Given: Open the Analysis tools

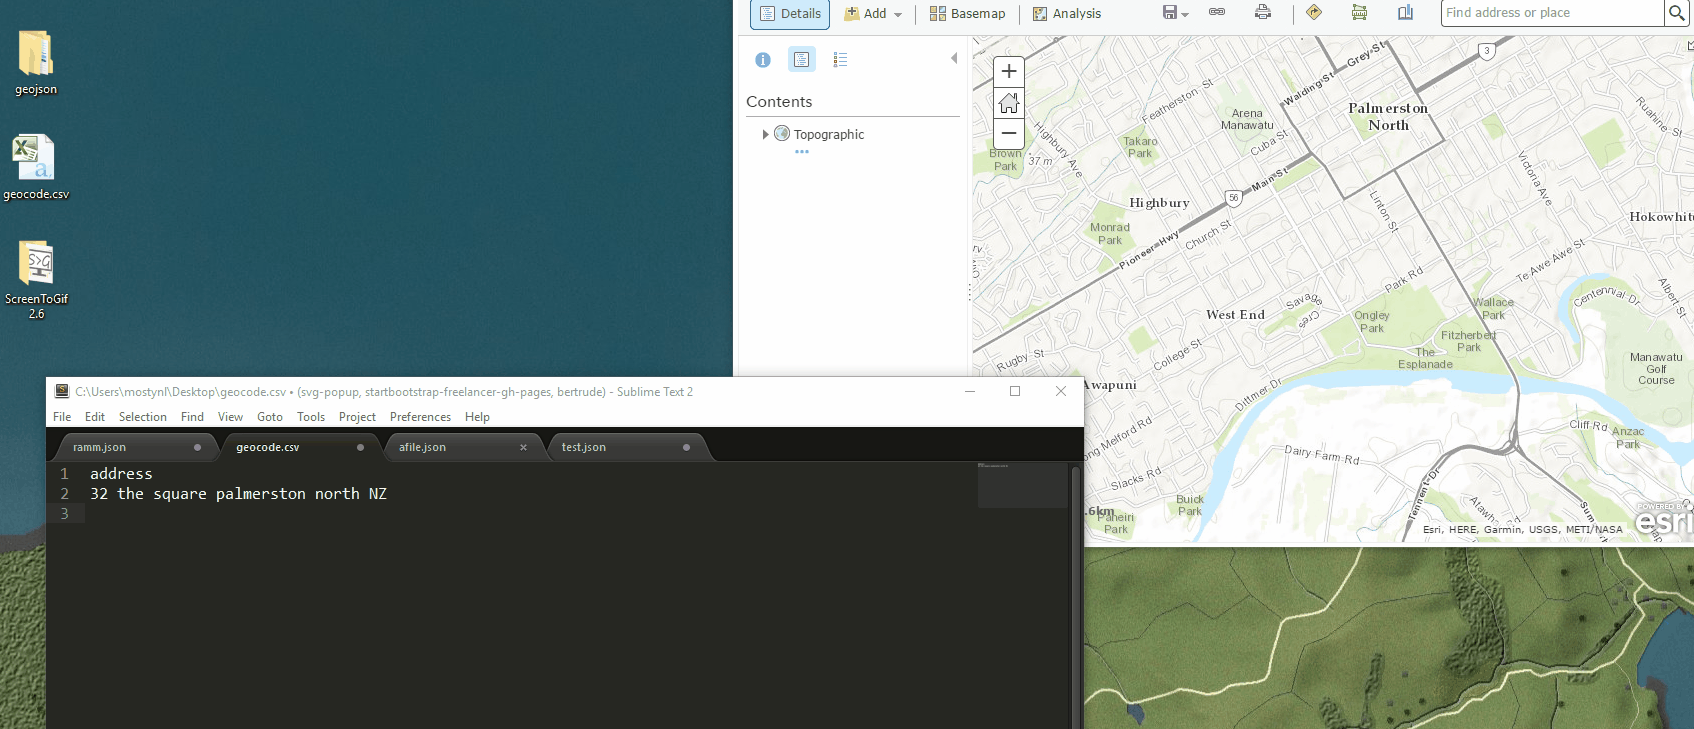Looking at the screenshot, I should [1066, 14].
